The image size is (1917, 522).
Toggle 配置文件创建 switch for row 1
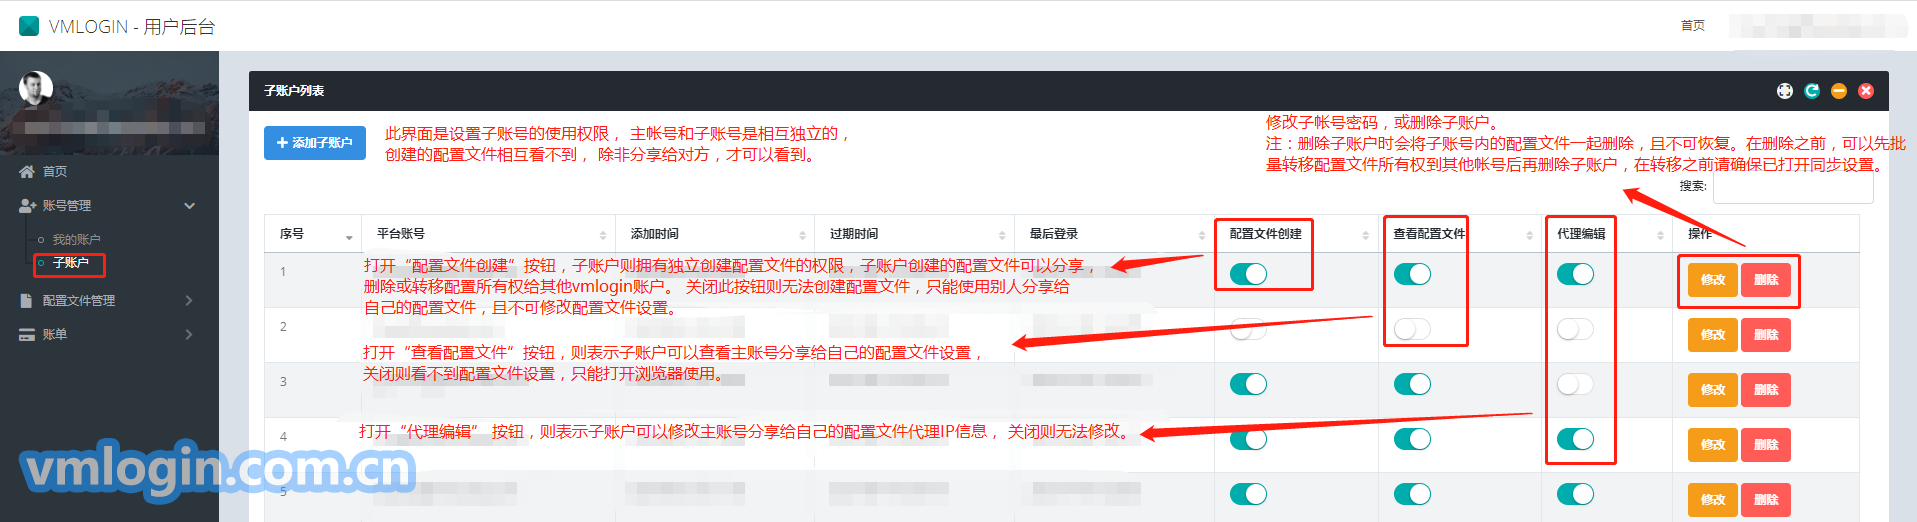1248,274
